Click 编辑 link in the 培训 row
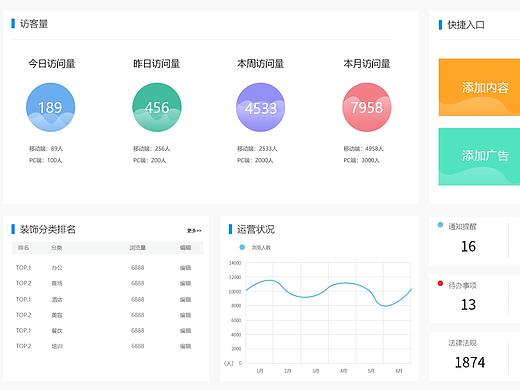Screen dimensions: 520x390 (186, 346)
